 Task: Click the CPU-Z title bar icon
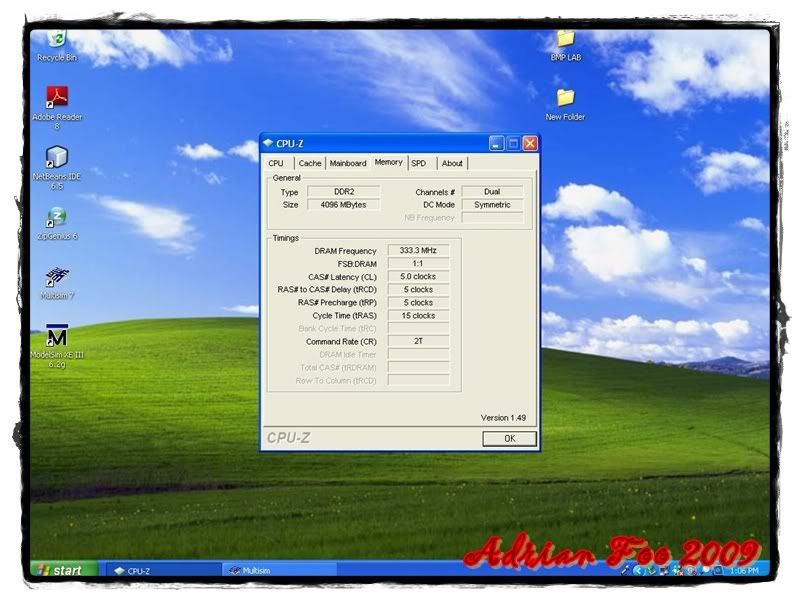click(268, 143)
